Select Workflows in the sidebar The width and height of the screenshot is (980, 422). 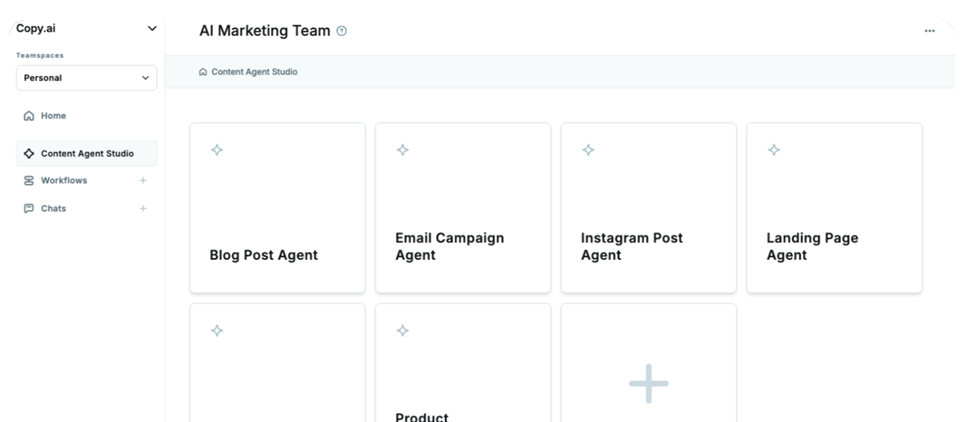(64, 181)
